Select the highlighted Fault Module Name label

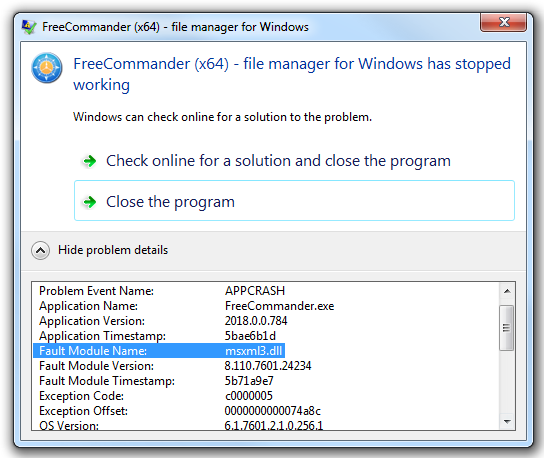[93, 351]
